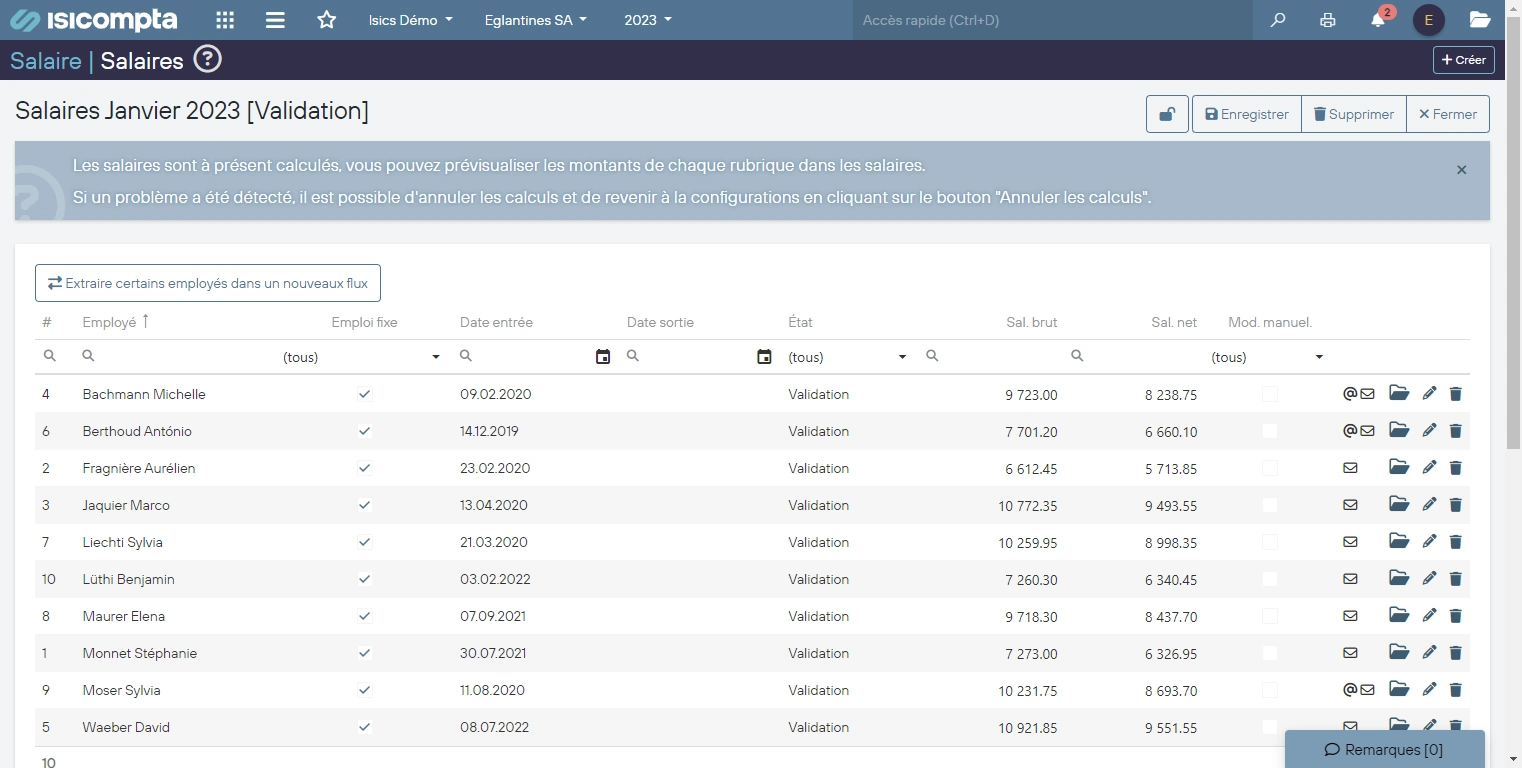The width and height of the screenshot is (1522, 768).
Task: Open the hamburger navigation menu
Action: (275, 20)
